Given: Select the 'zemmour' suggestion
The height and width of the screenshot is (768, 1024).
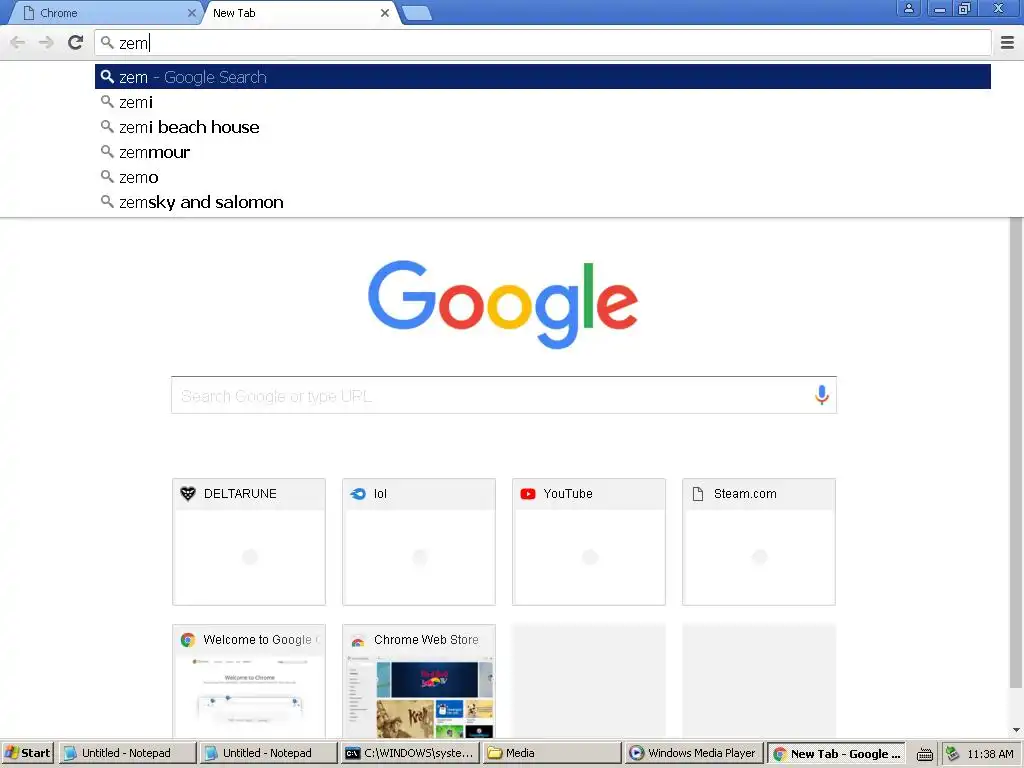Looking at the screenshot, I should [543, 152].
